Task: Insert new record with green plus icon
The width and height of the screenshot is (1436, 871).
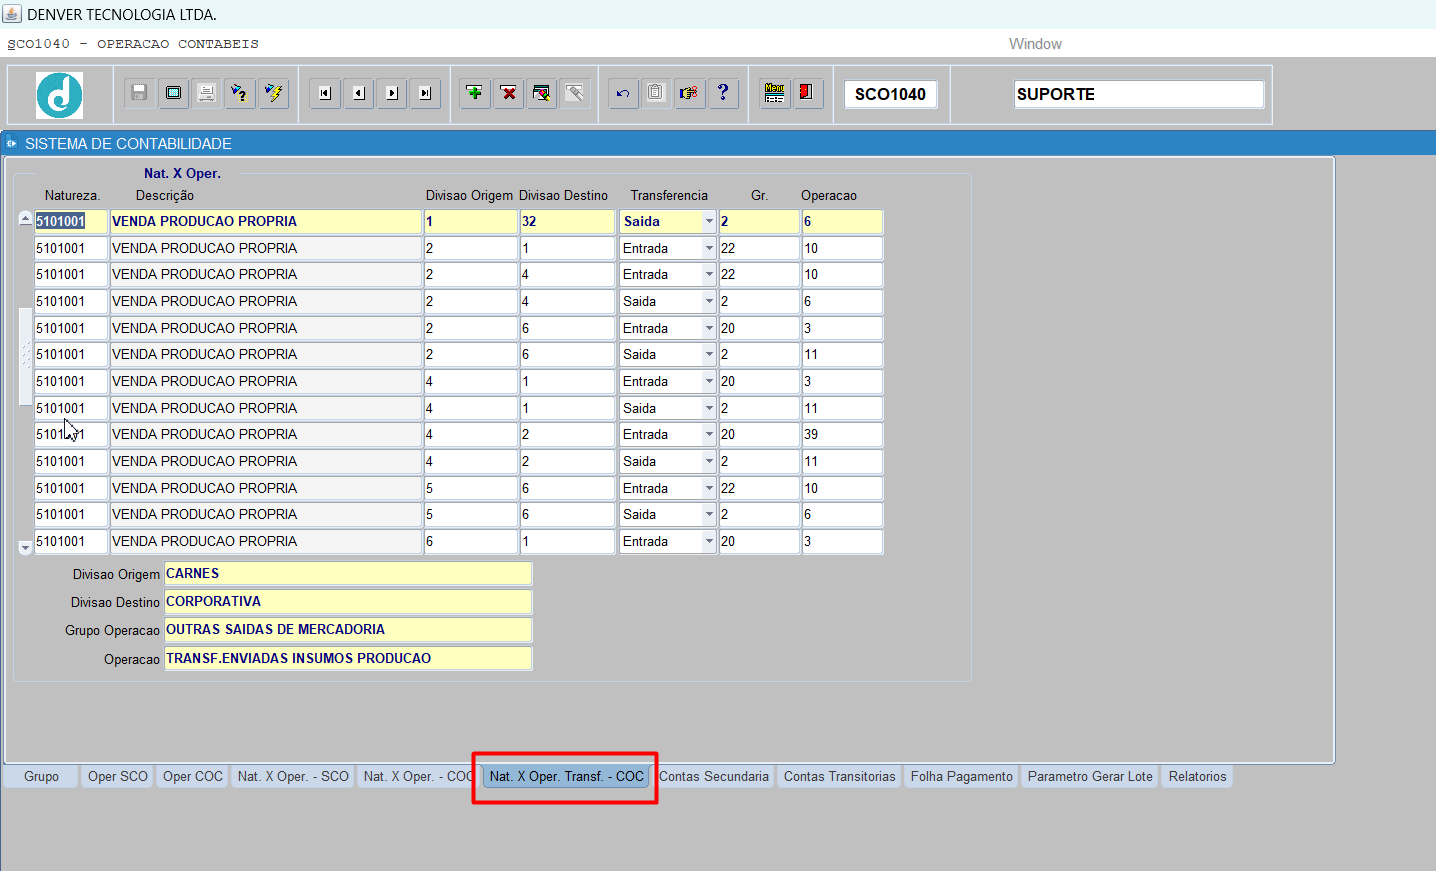Action: click(x=475, y=93)
